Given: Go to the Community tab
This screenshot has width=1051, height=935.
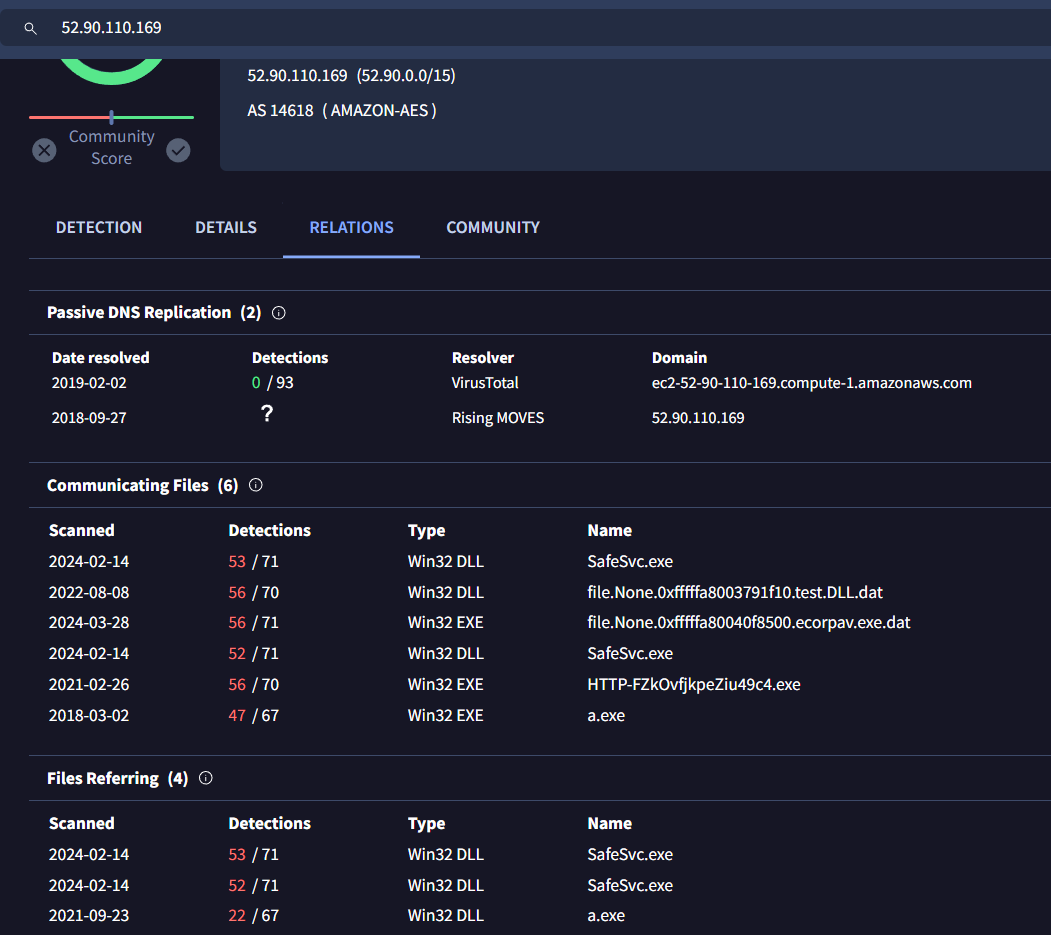Looking at the screenshot, I should tap(493, 228).
